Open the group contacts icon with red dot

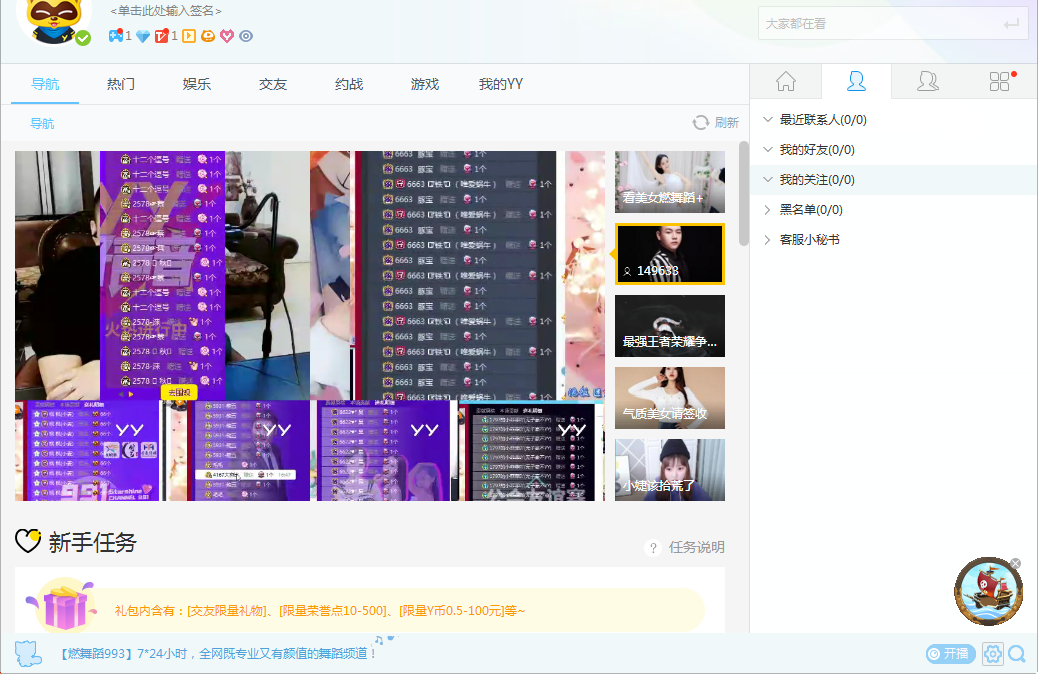pyautogui.click(x=928, y=81)
